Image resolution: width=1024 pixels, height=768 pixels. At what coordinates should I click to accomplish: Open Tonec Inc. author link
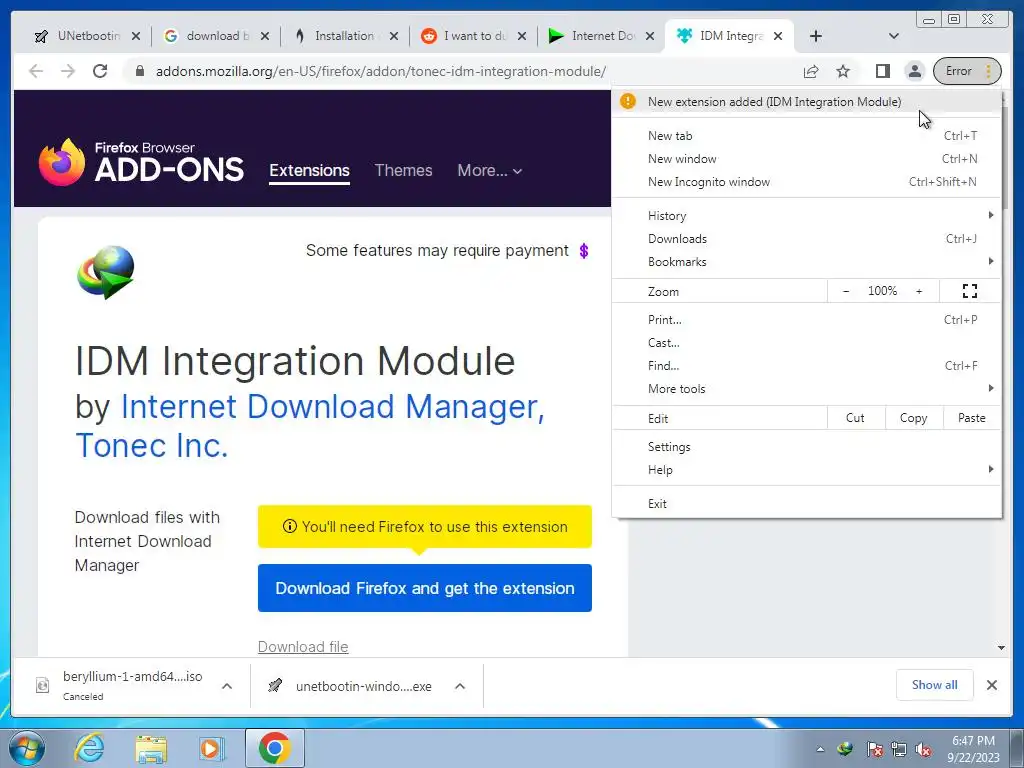pyautogui.click(x=152, y=446)
